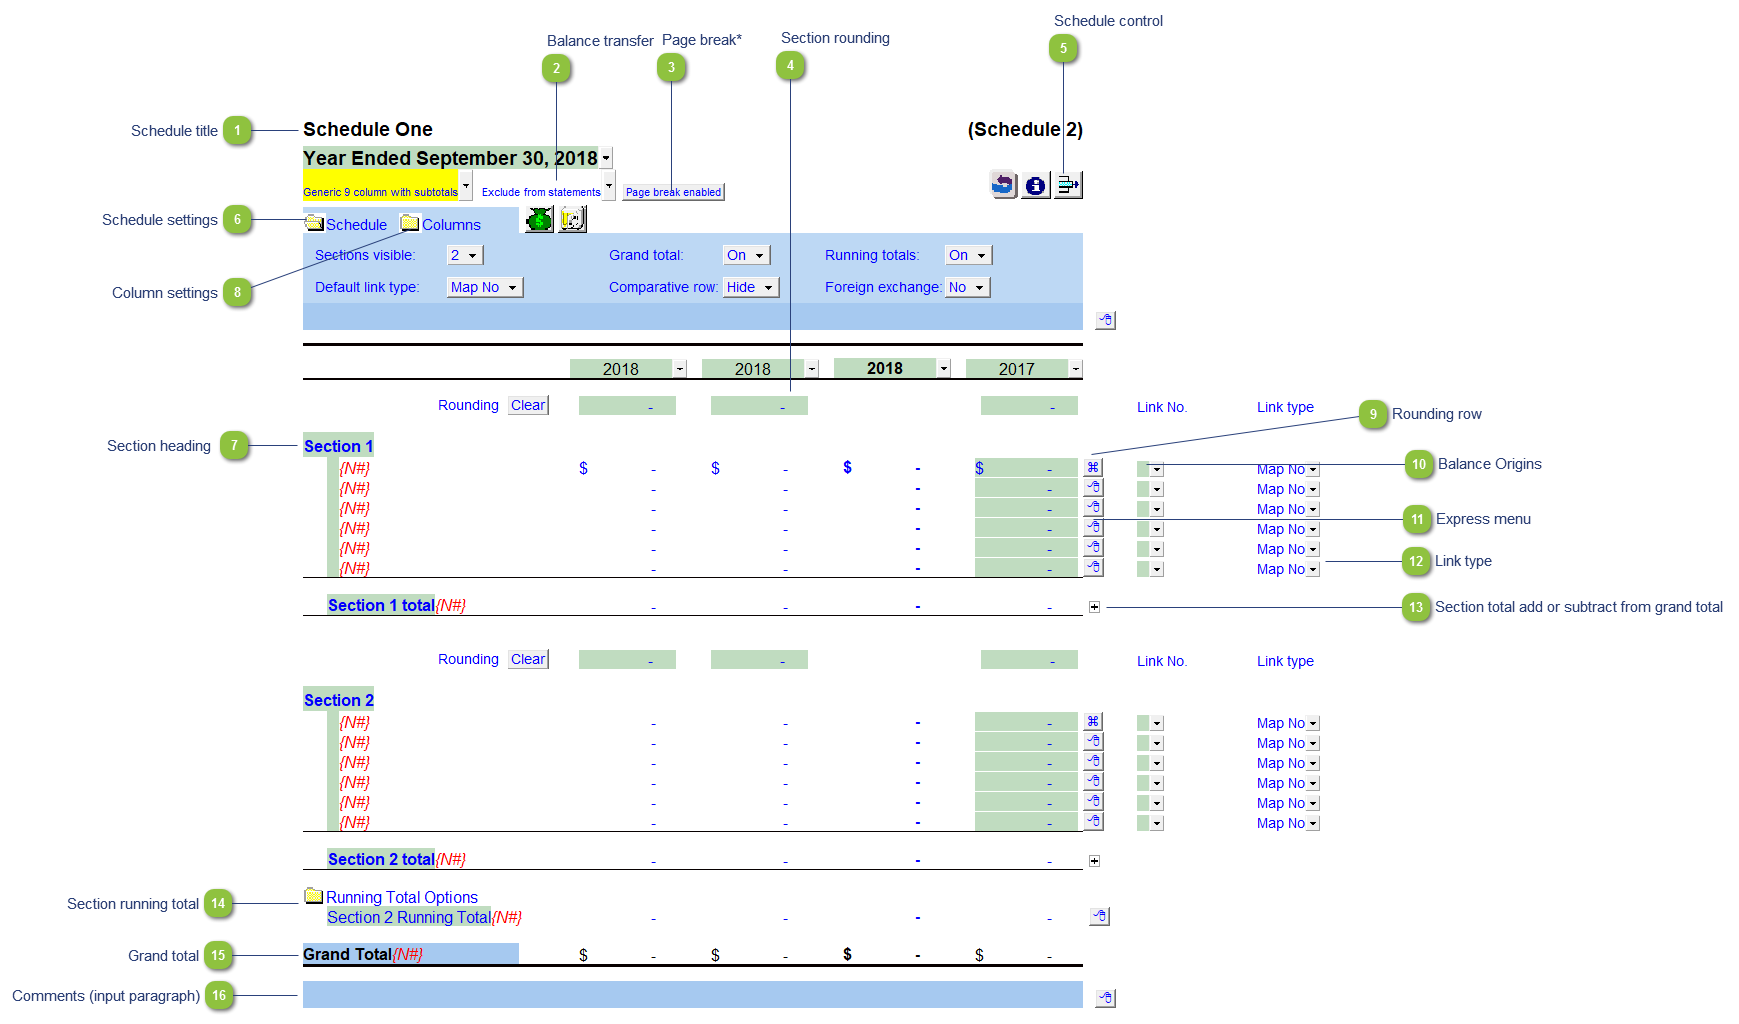
Task: Open the bold 2018 column header dropdown
Action: [943, 369]
